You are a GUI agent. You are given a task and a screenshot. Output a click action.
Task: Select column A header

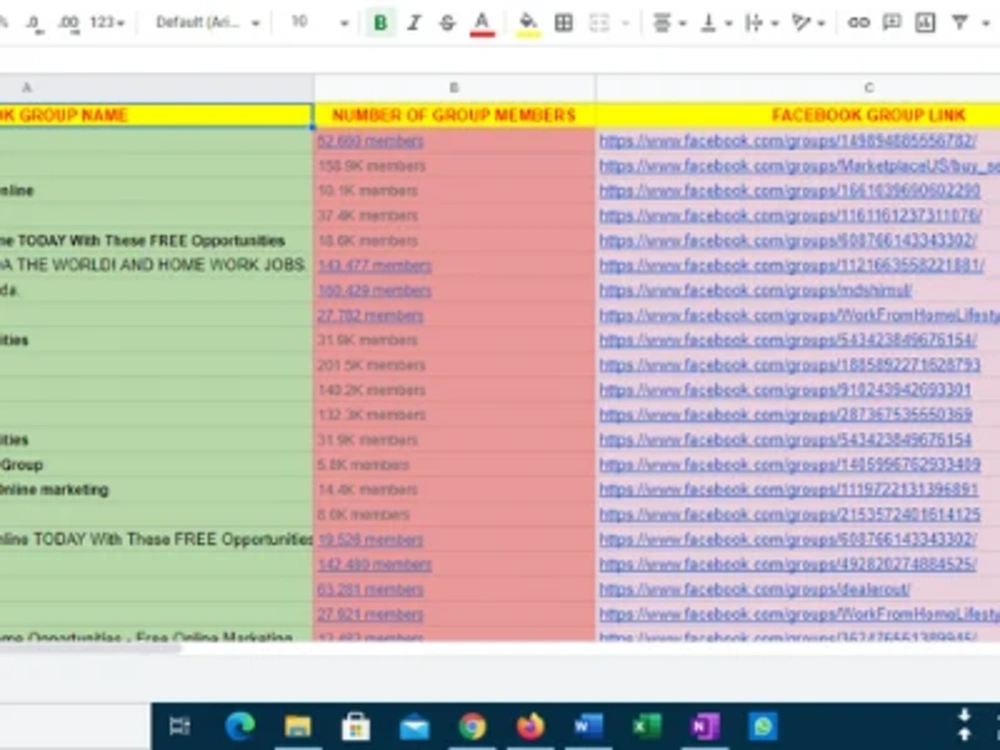pyautogui.click(x=156, y=88)
